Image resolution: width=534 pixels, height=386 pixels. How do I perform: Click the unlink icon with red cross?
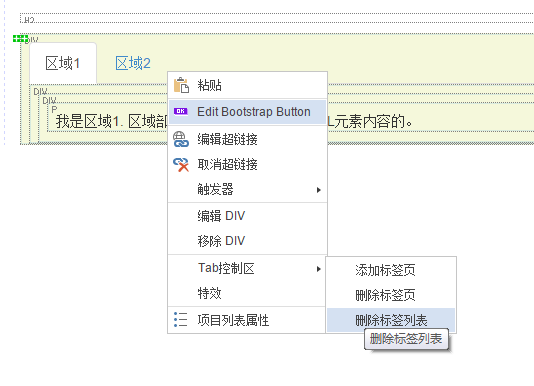pyautogui.click(x=181, y=165)
